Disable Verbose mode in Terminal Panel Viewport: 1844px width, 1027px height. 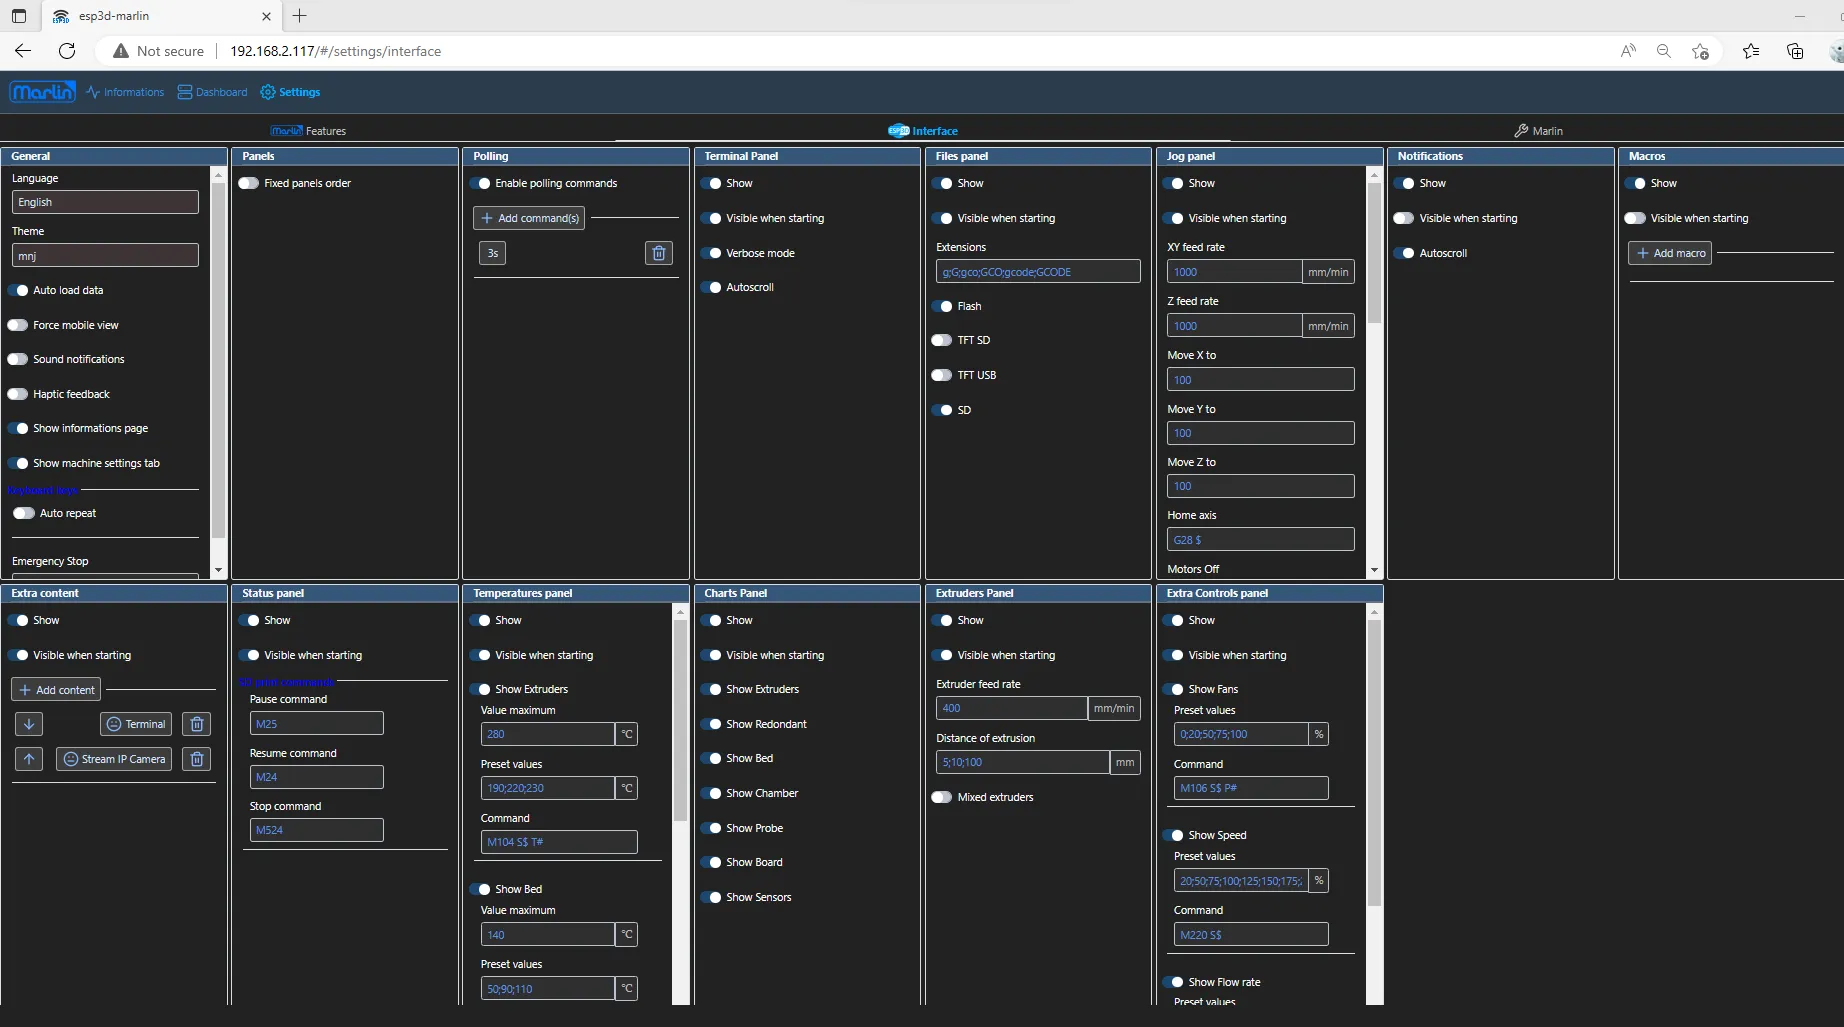(x=711, y=253)
